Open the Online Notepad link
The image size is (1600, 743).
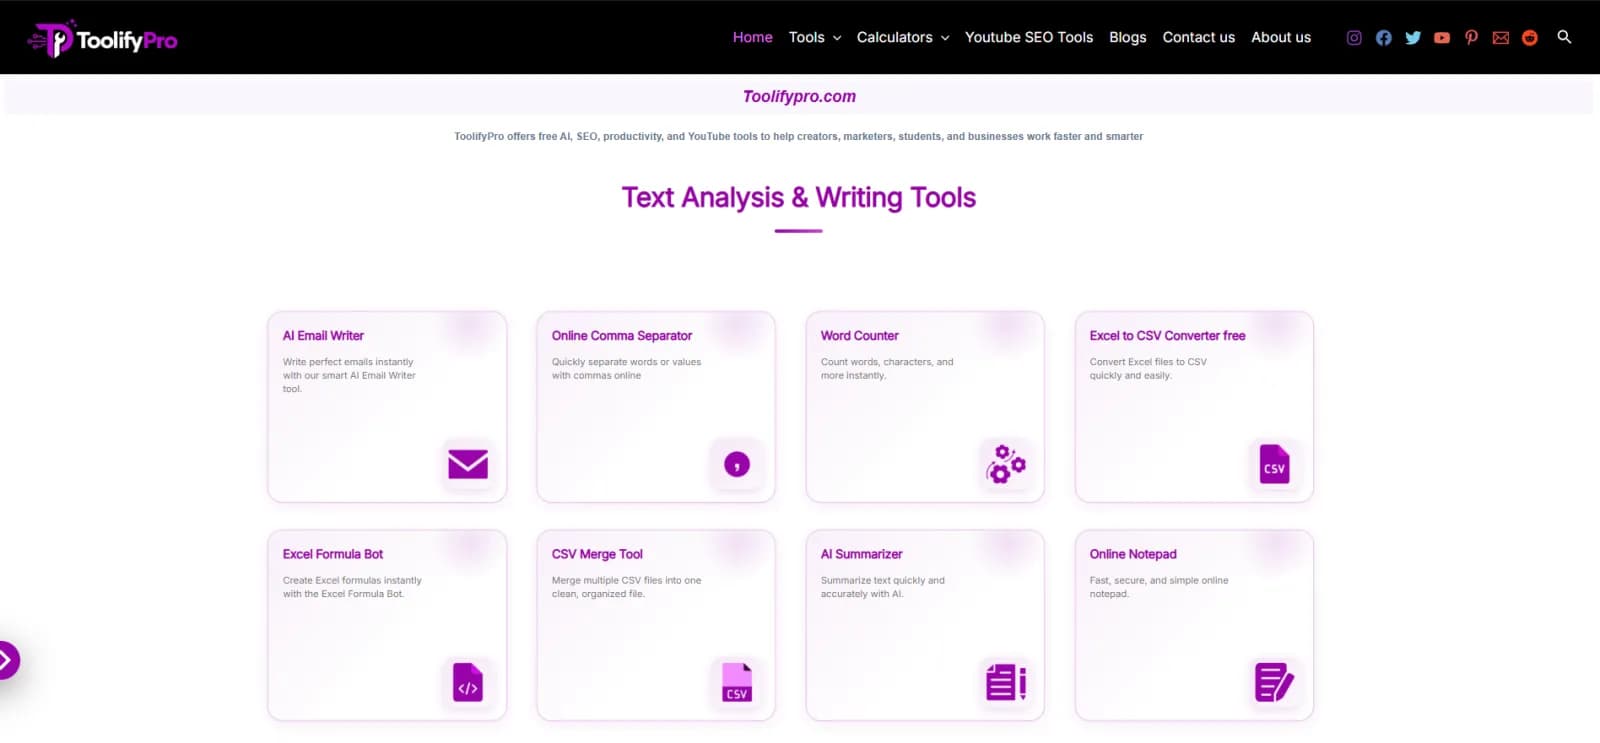coord(1133,554)
